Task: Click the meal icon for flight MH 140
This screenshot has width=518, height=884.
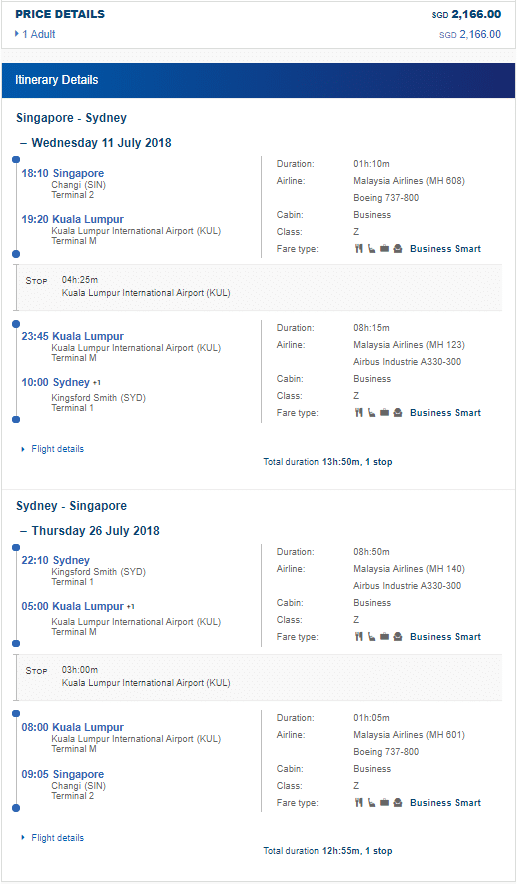Action: 358,637
